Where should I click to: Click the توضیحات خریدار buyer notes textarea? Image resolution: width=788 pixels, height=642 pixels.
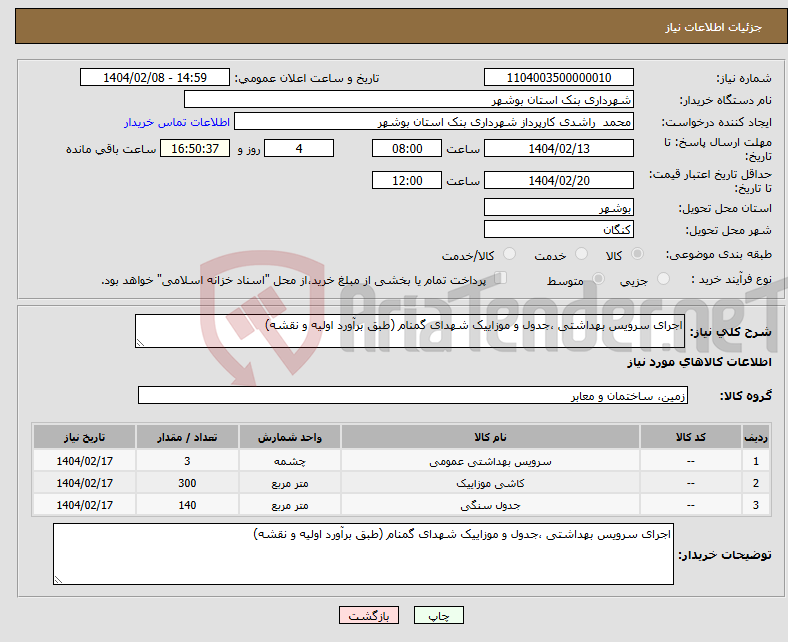363,554
